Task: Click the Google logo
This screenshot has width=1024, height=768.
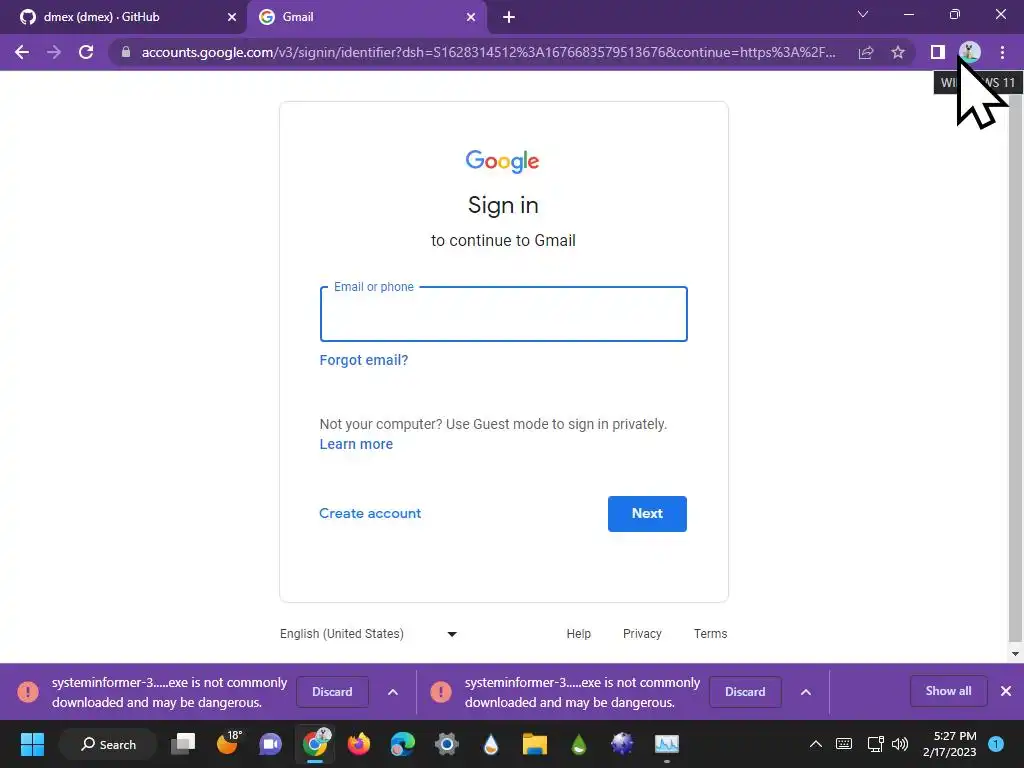Action: (502, 161)
